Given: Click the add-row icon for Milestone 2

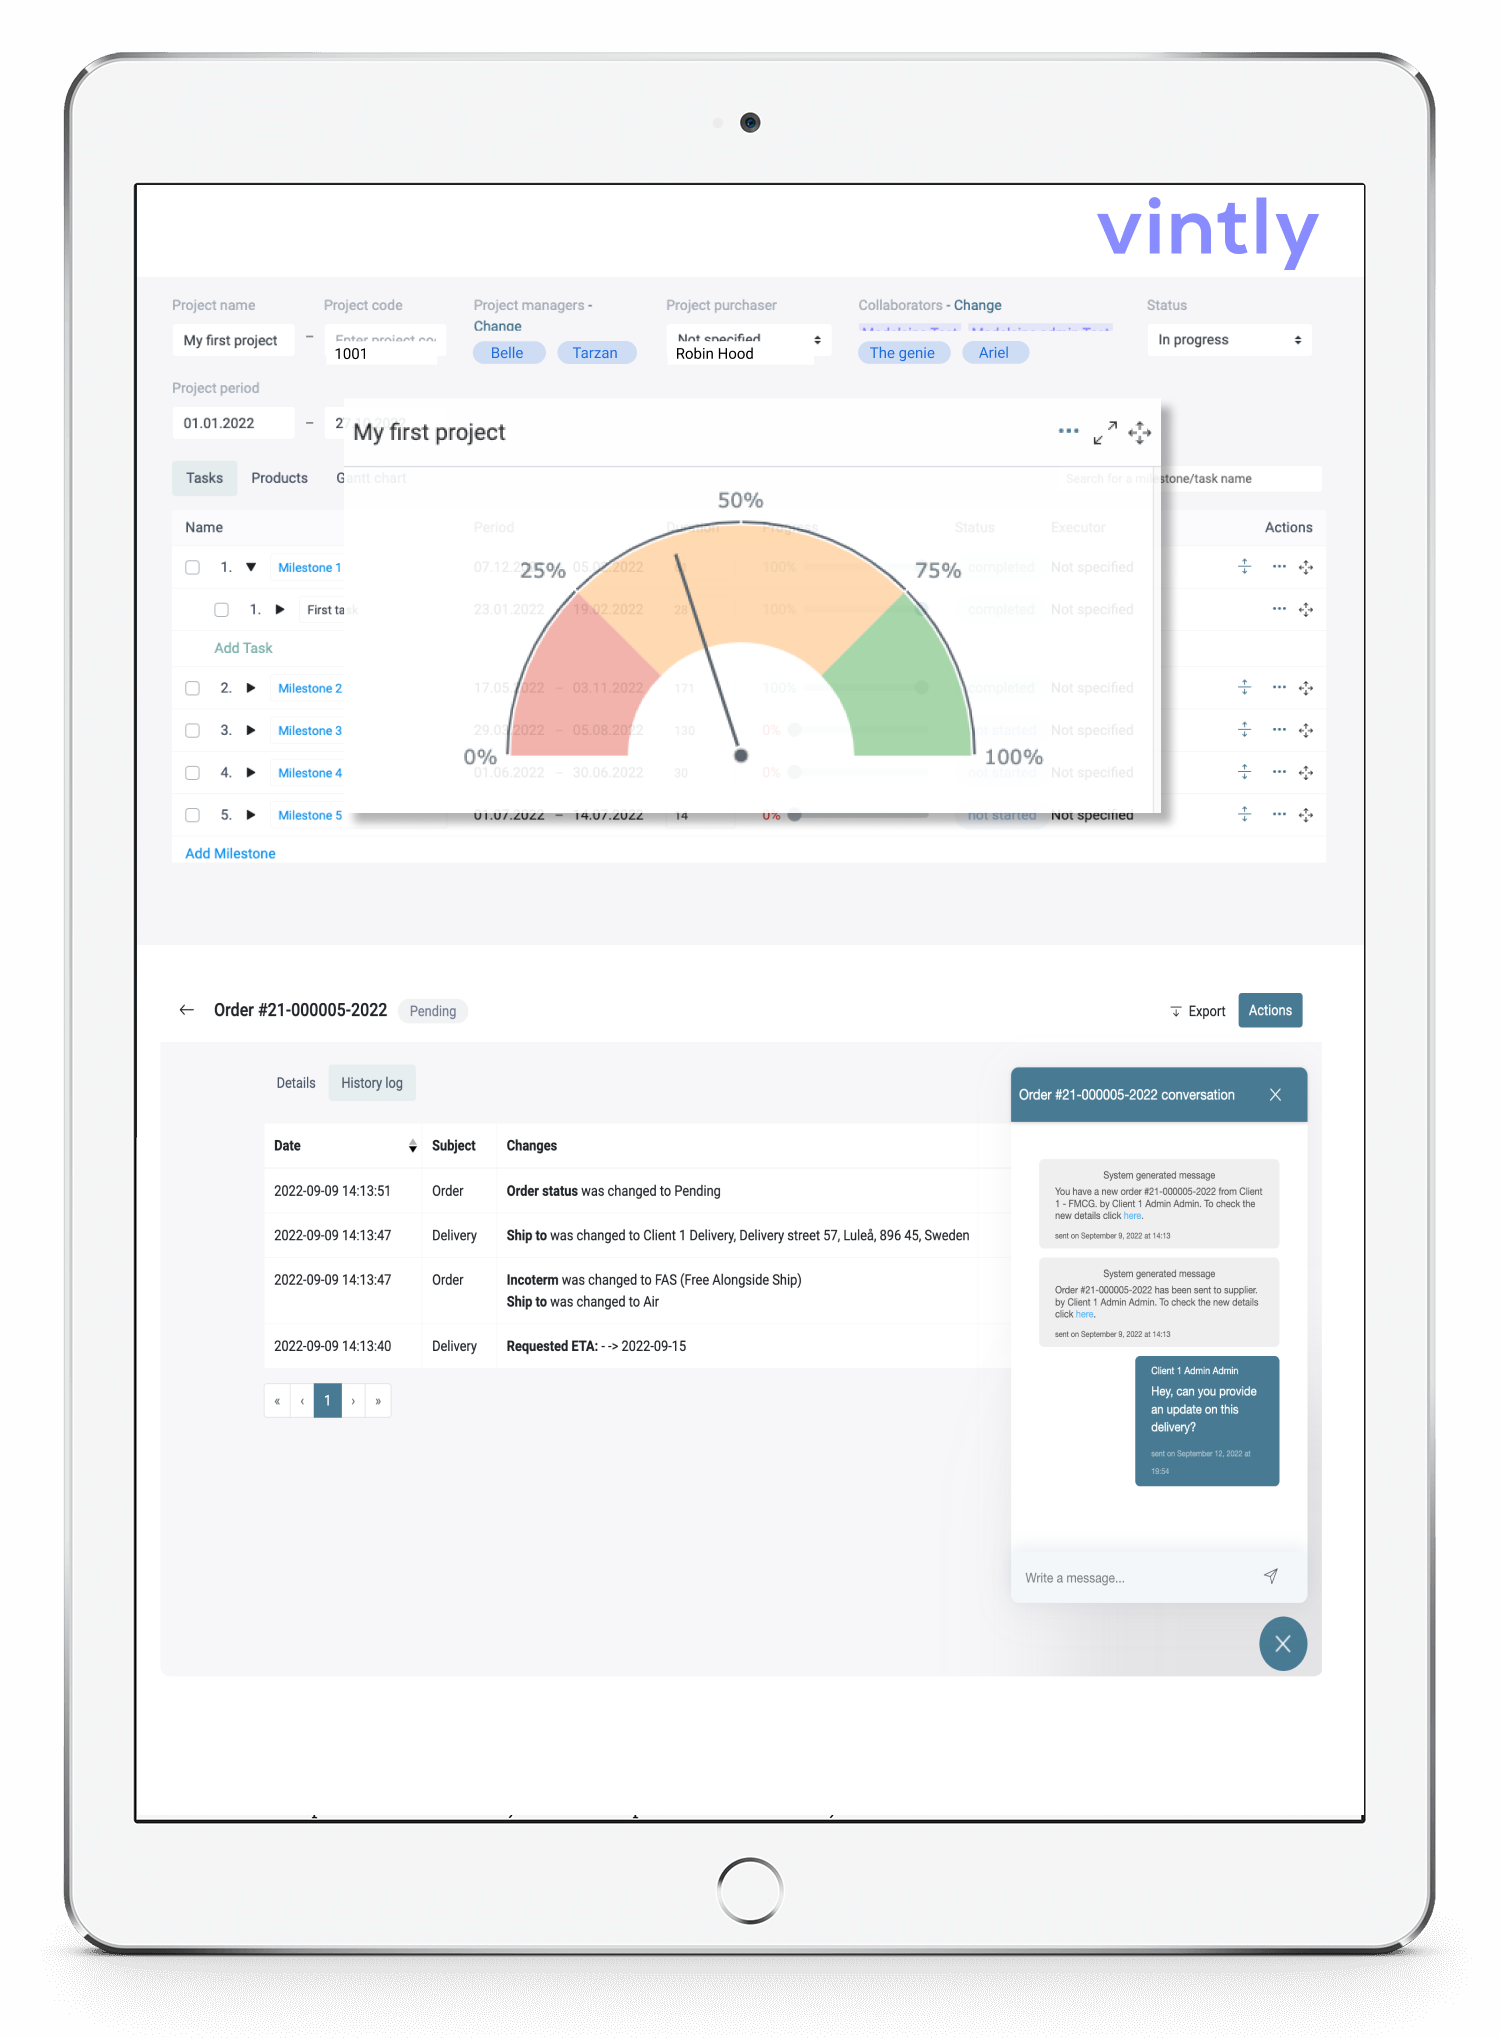Looking at the screenshot, I should coord(1244,688).
